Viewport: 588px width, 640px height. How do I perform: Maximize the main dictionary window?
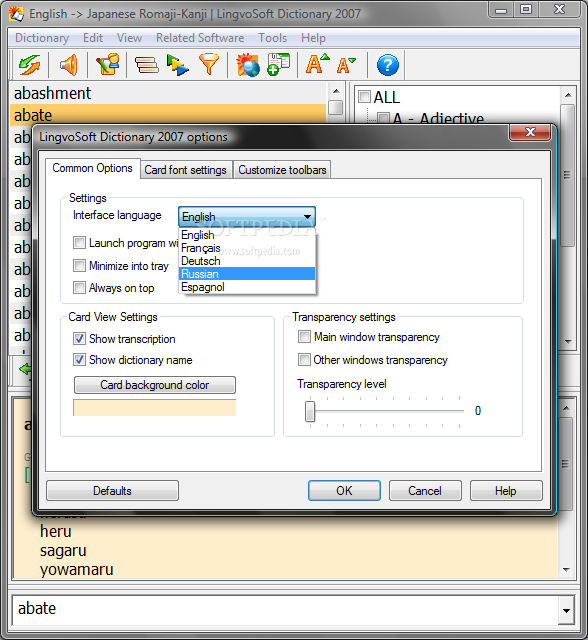click(x=526, y=9)
